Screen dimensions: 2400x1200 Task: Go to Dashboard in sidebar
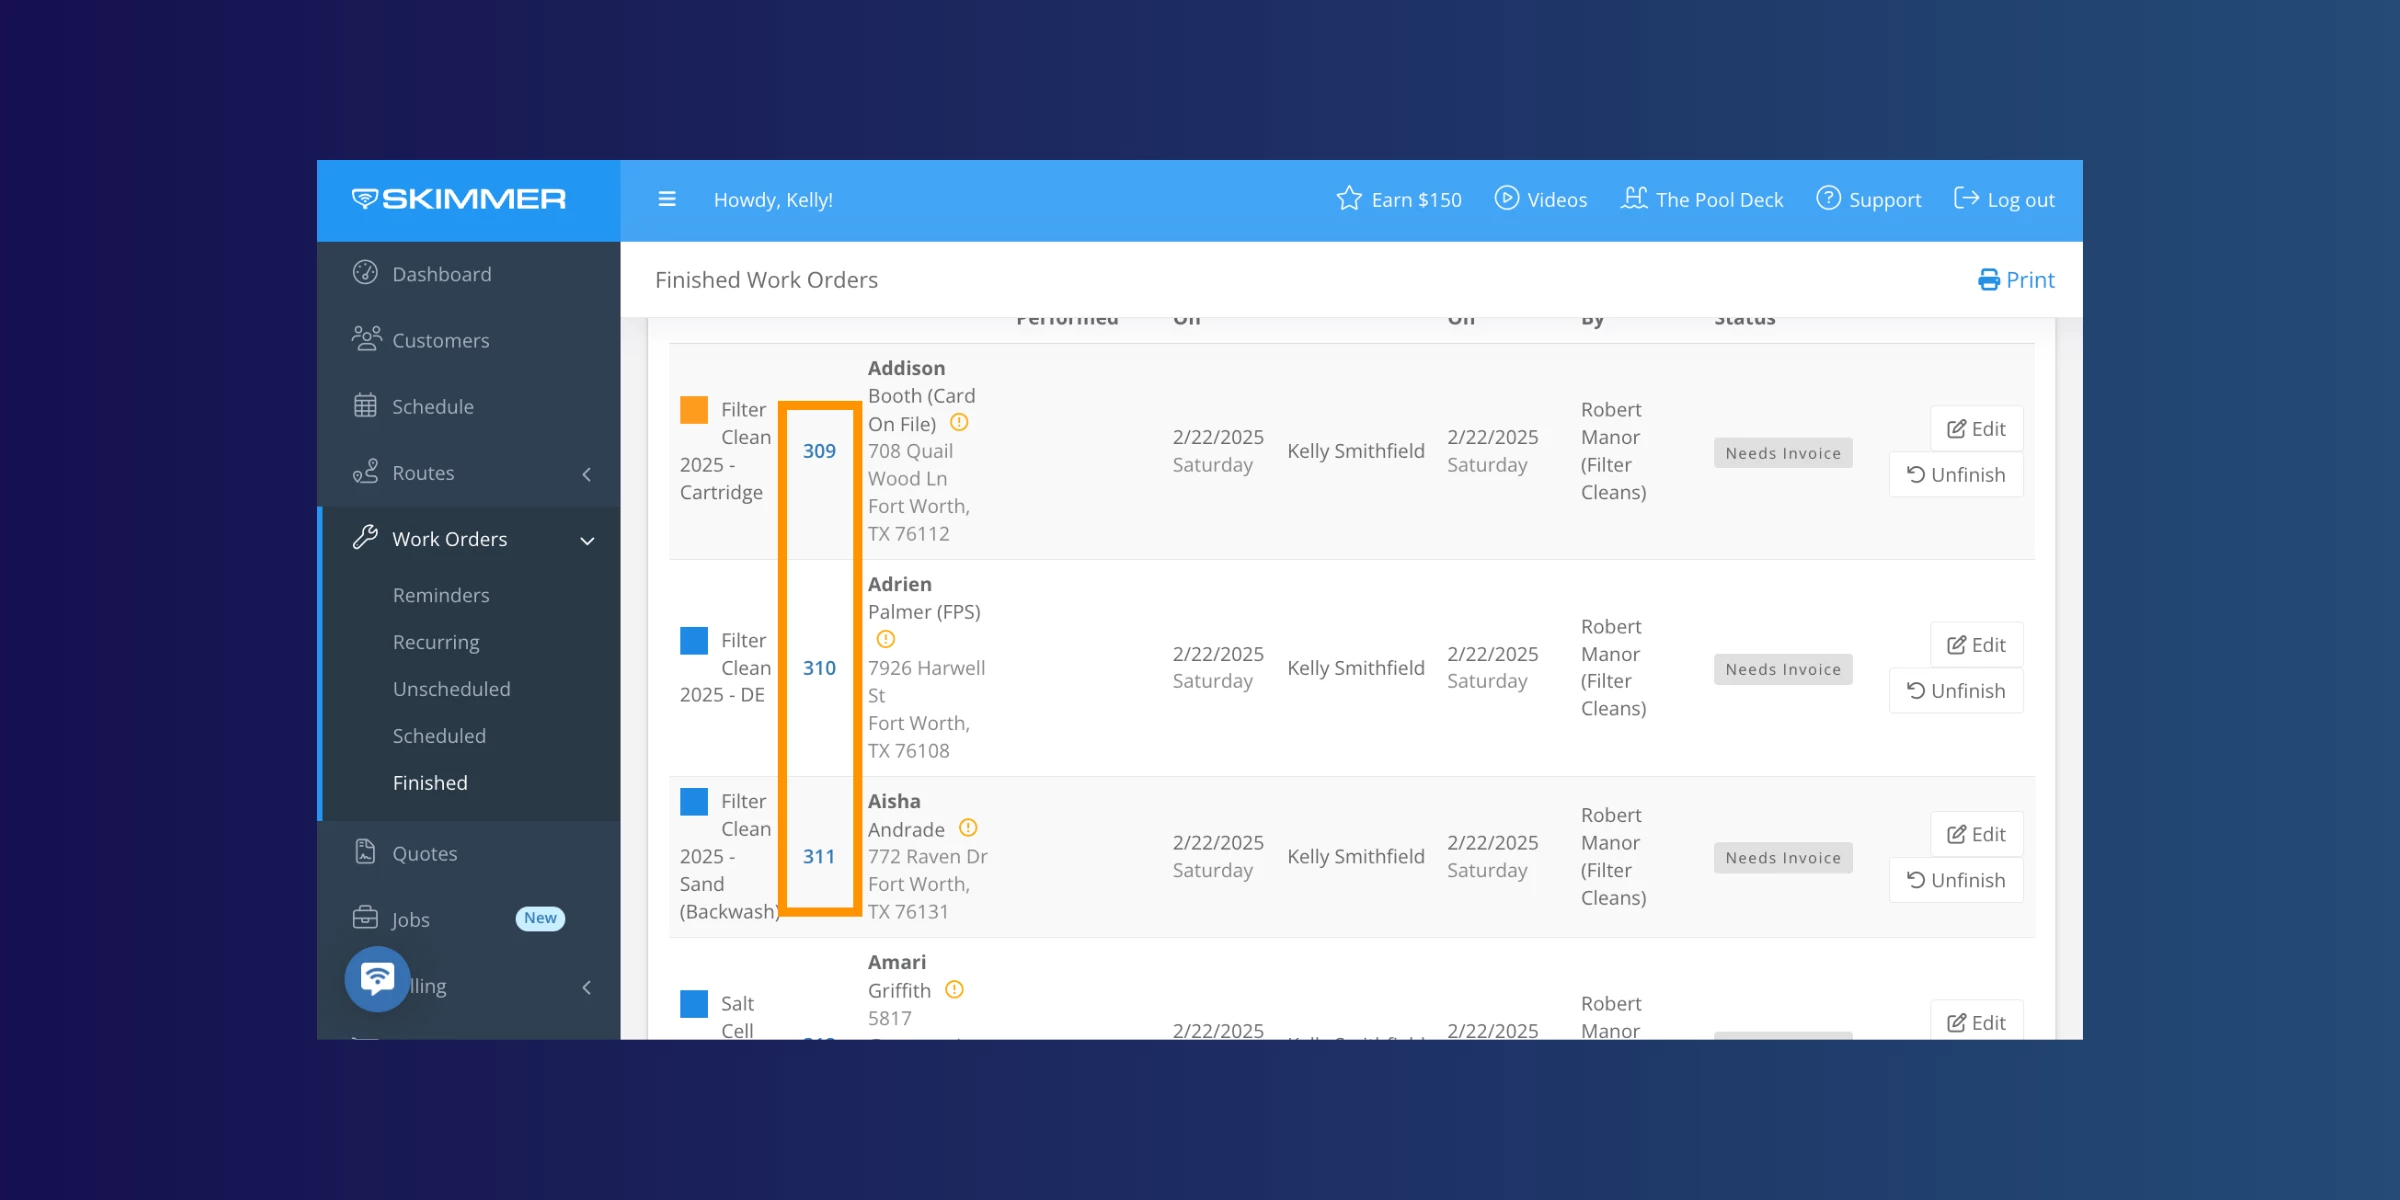click(x=441, y=274)
